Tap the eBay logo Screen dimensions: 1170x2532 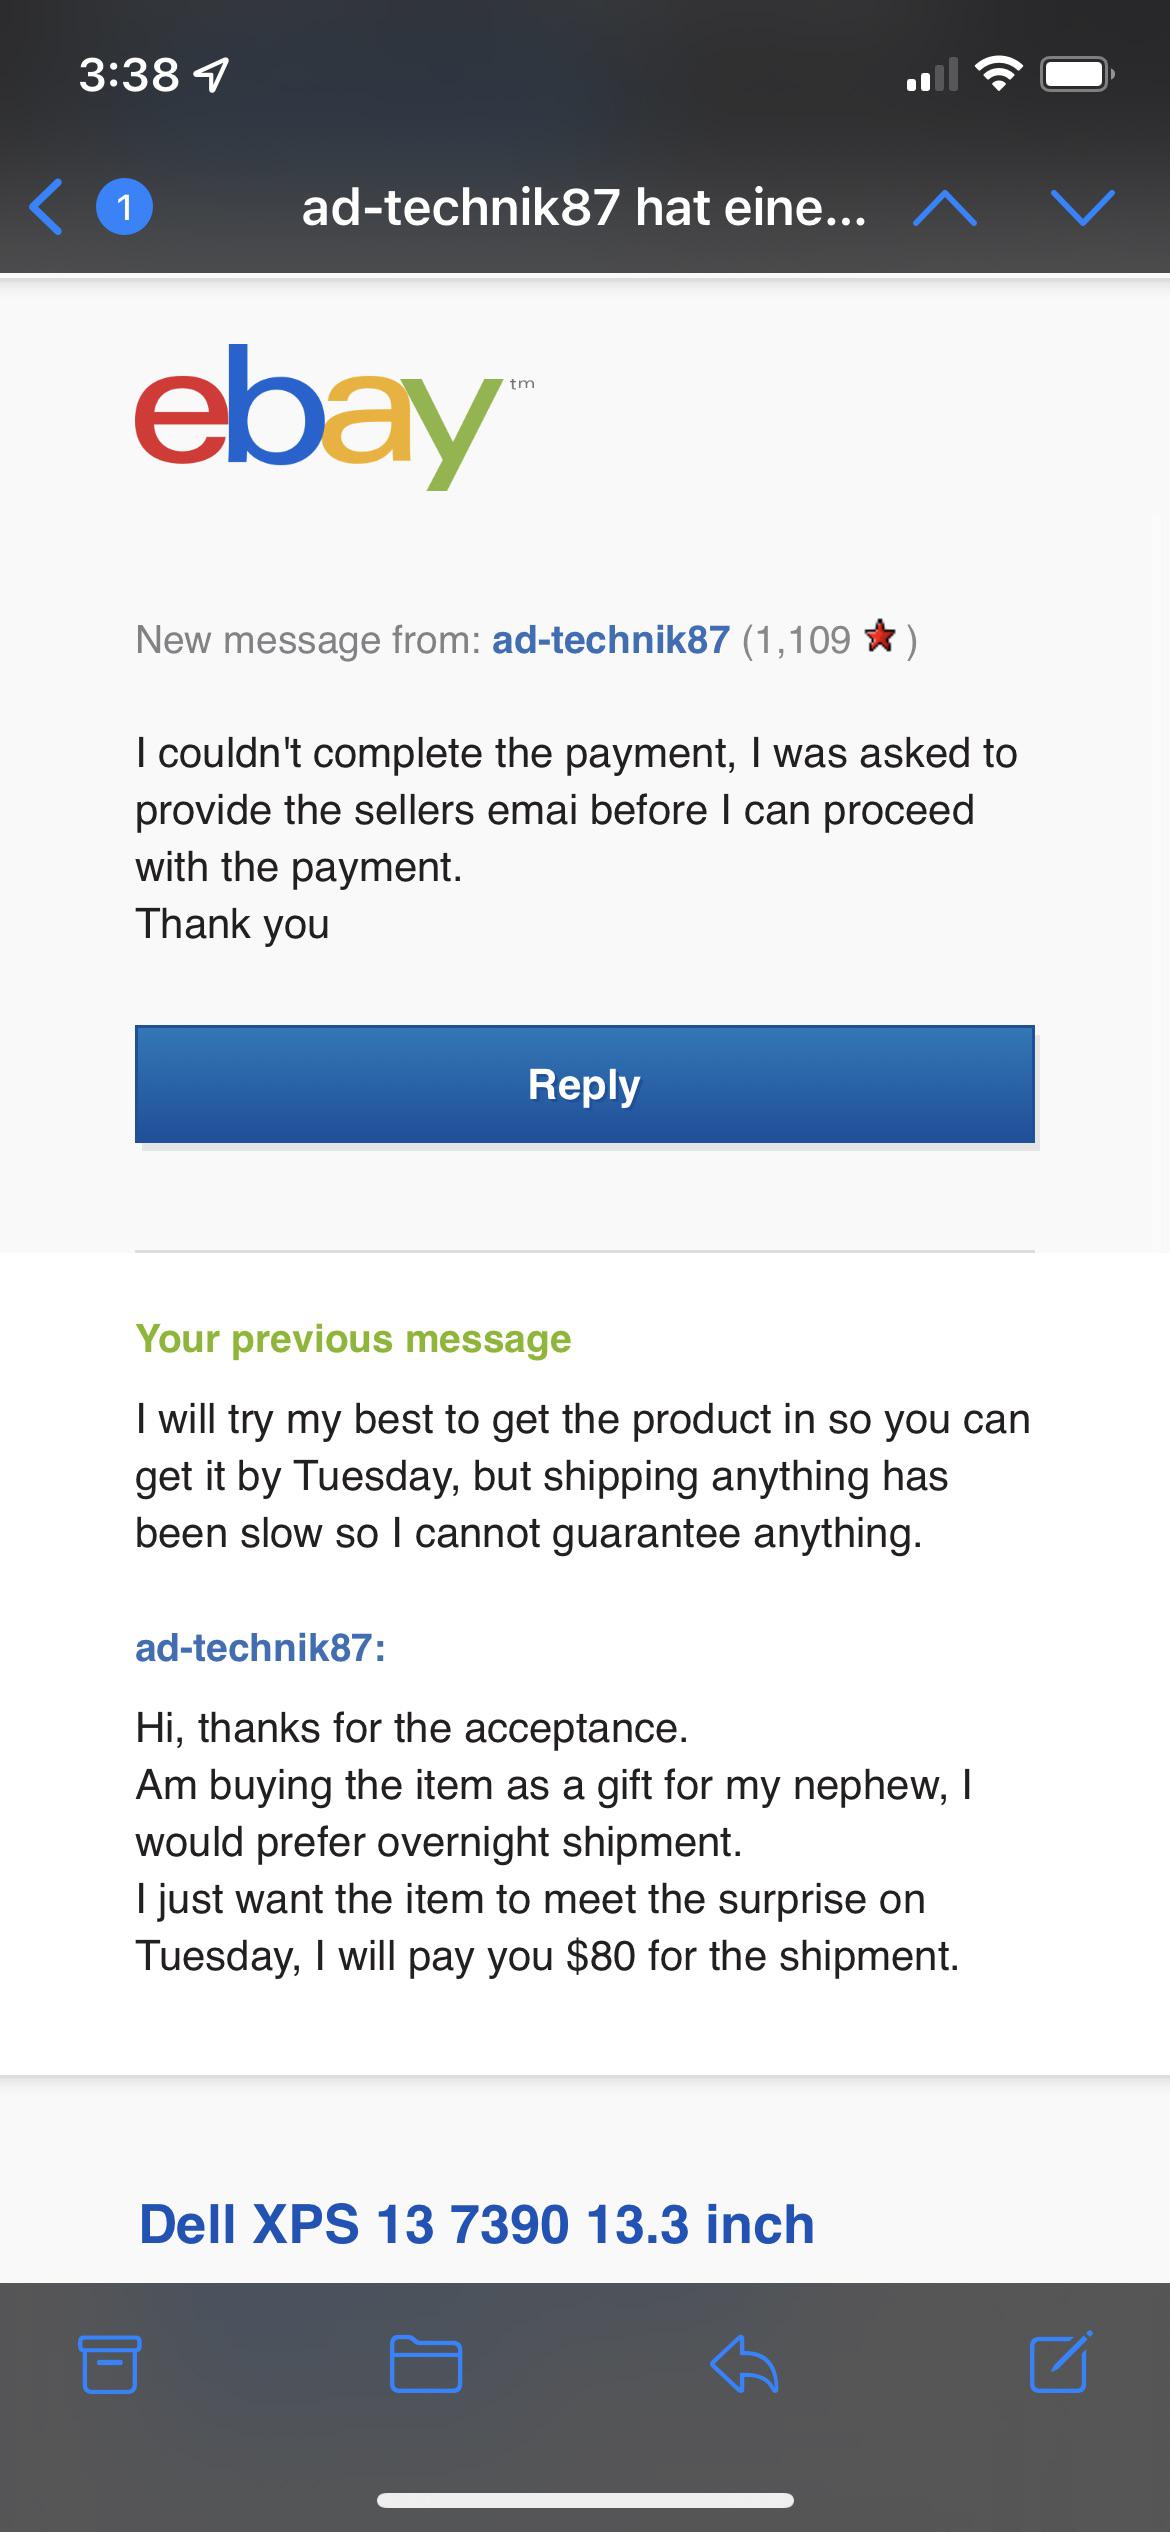330,420
